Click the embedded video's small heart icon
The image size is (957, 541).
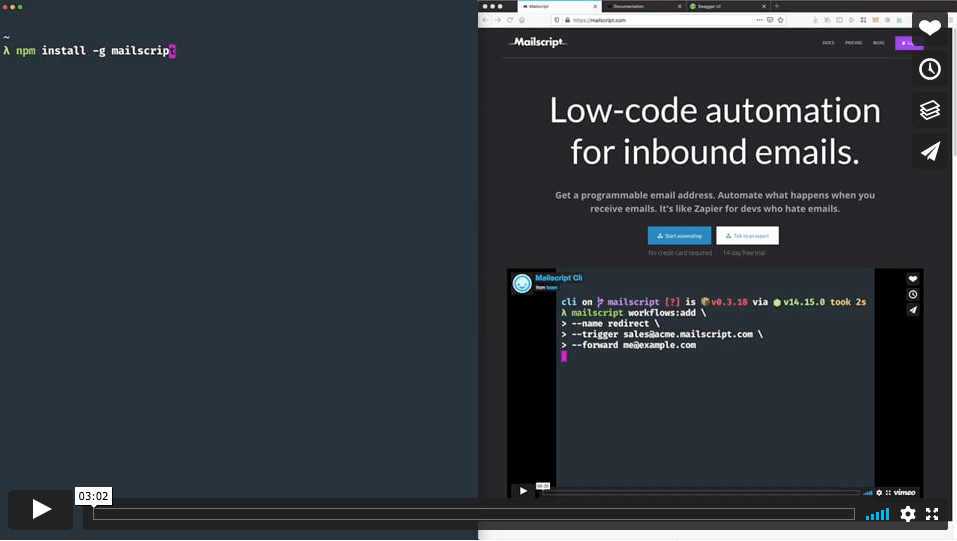coord(912,279)
